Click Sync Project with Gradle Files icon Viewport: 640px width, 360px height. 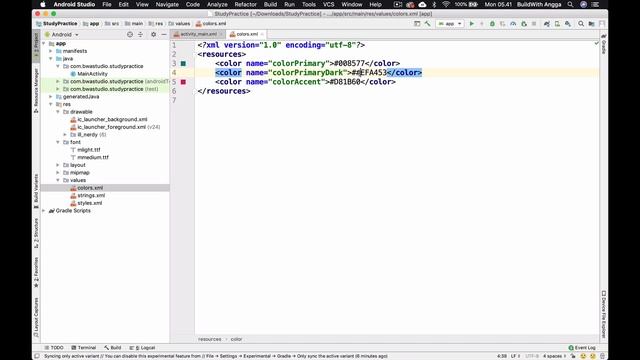coord(547,24)
